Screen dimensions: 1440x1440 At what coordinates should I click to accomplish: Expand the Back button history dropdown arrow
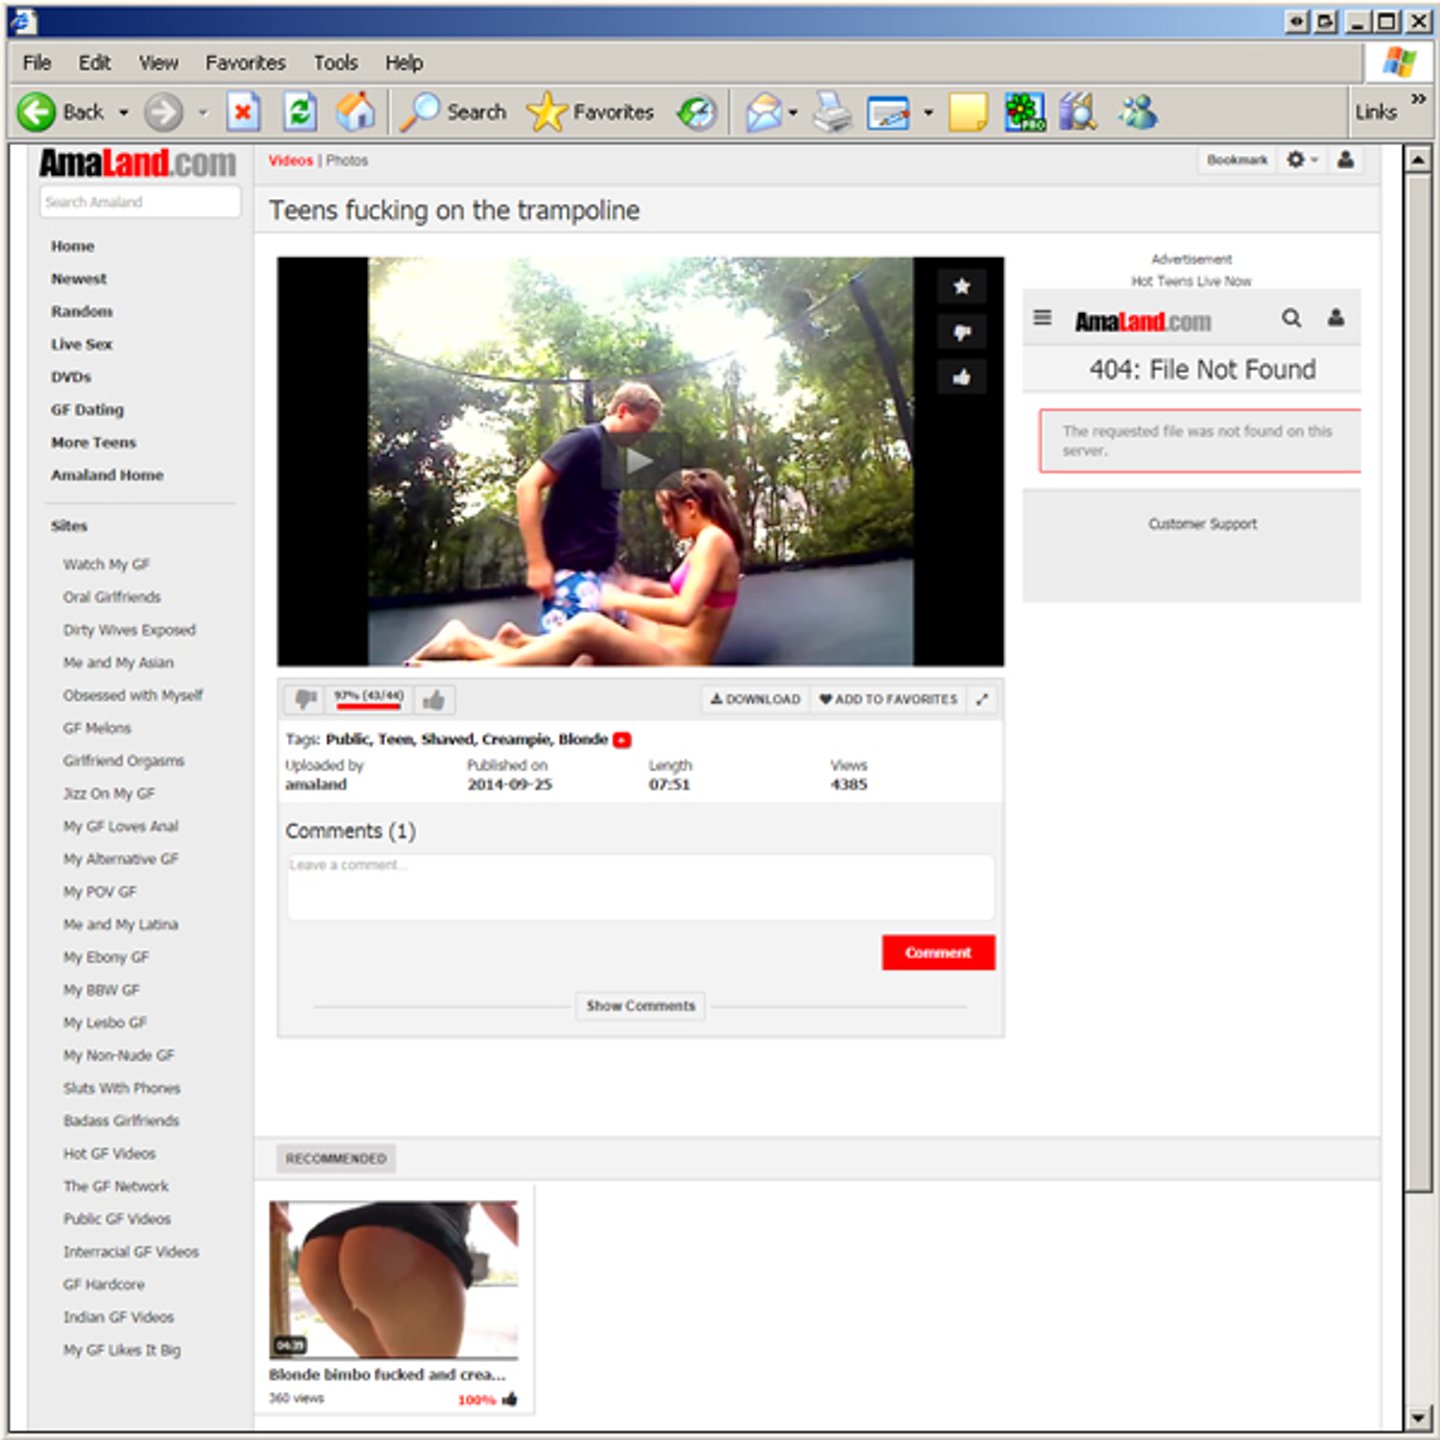click(124, 113)
